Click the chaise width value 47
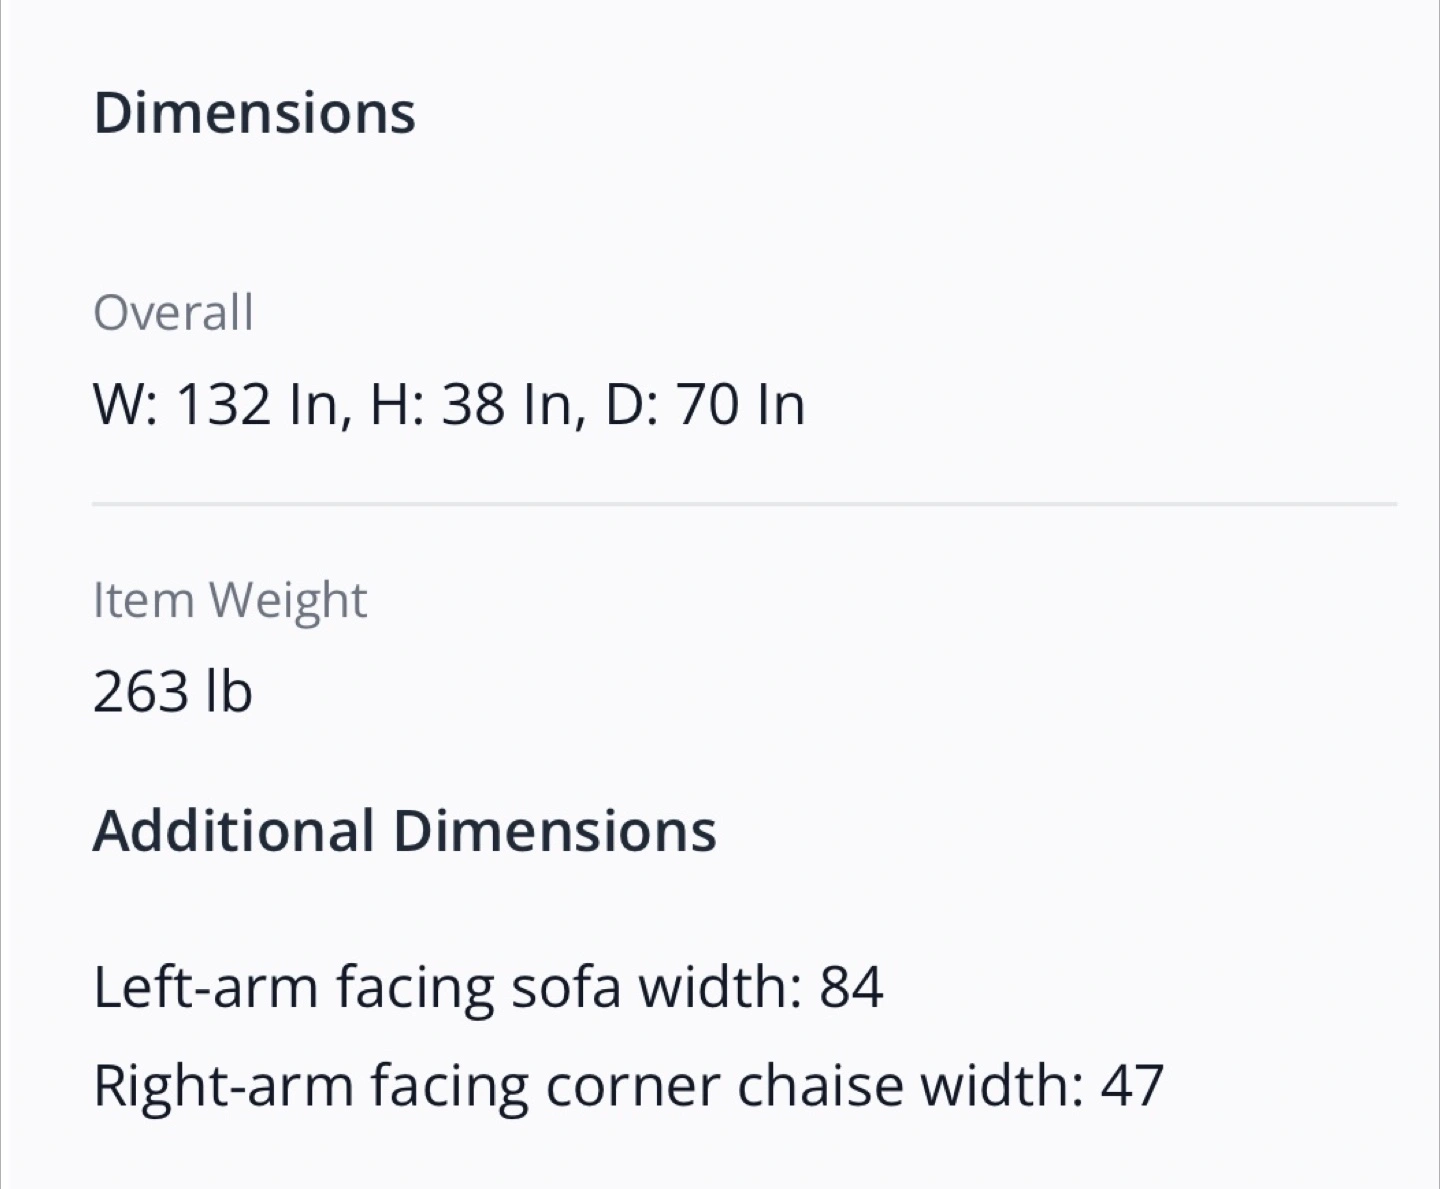Viewport: 1440px width, 1189px height. (1132, 1086)
